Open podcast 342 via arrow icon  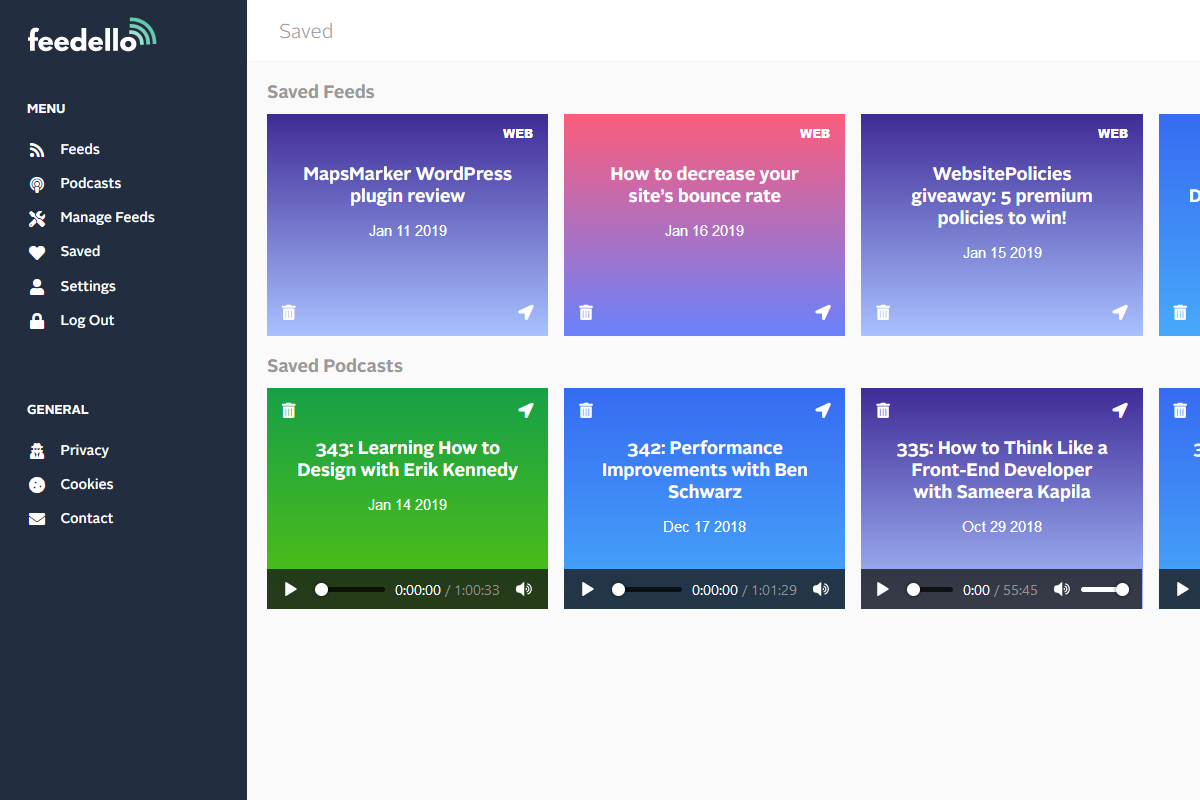pyautogui.click(x=823, y=410)
